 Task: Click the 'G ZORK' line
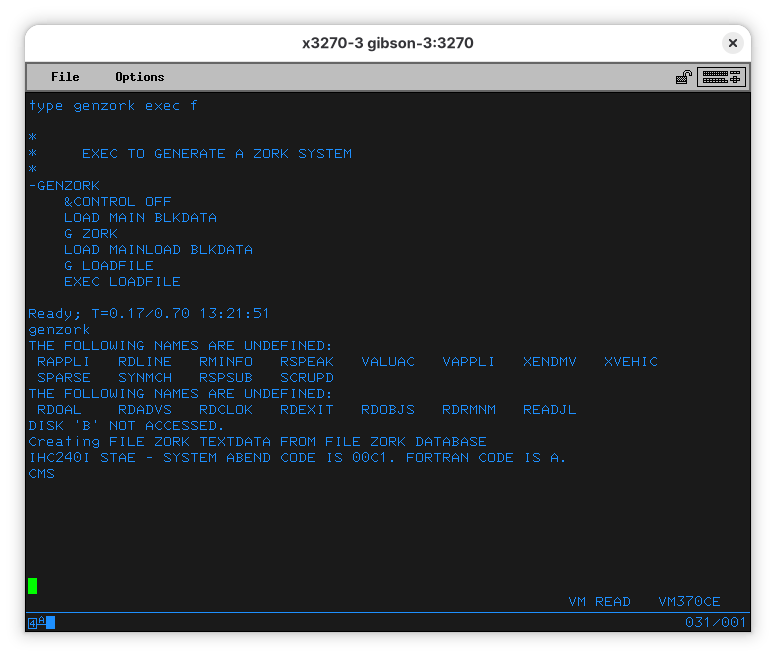[91, 234]
